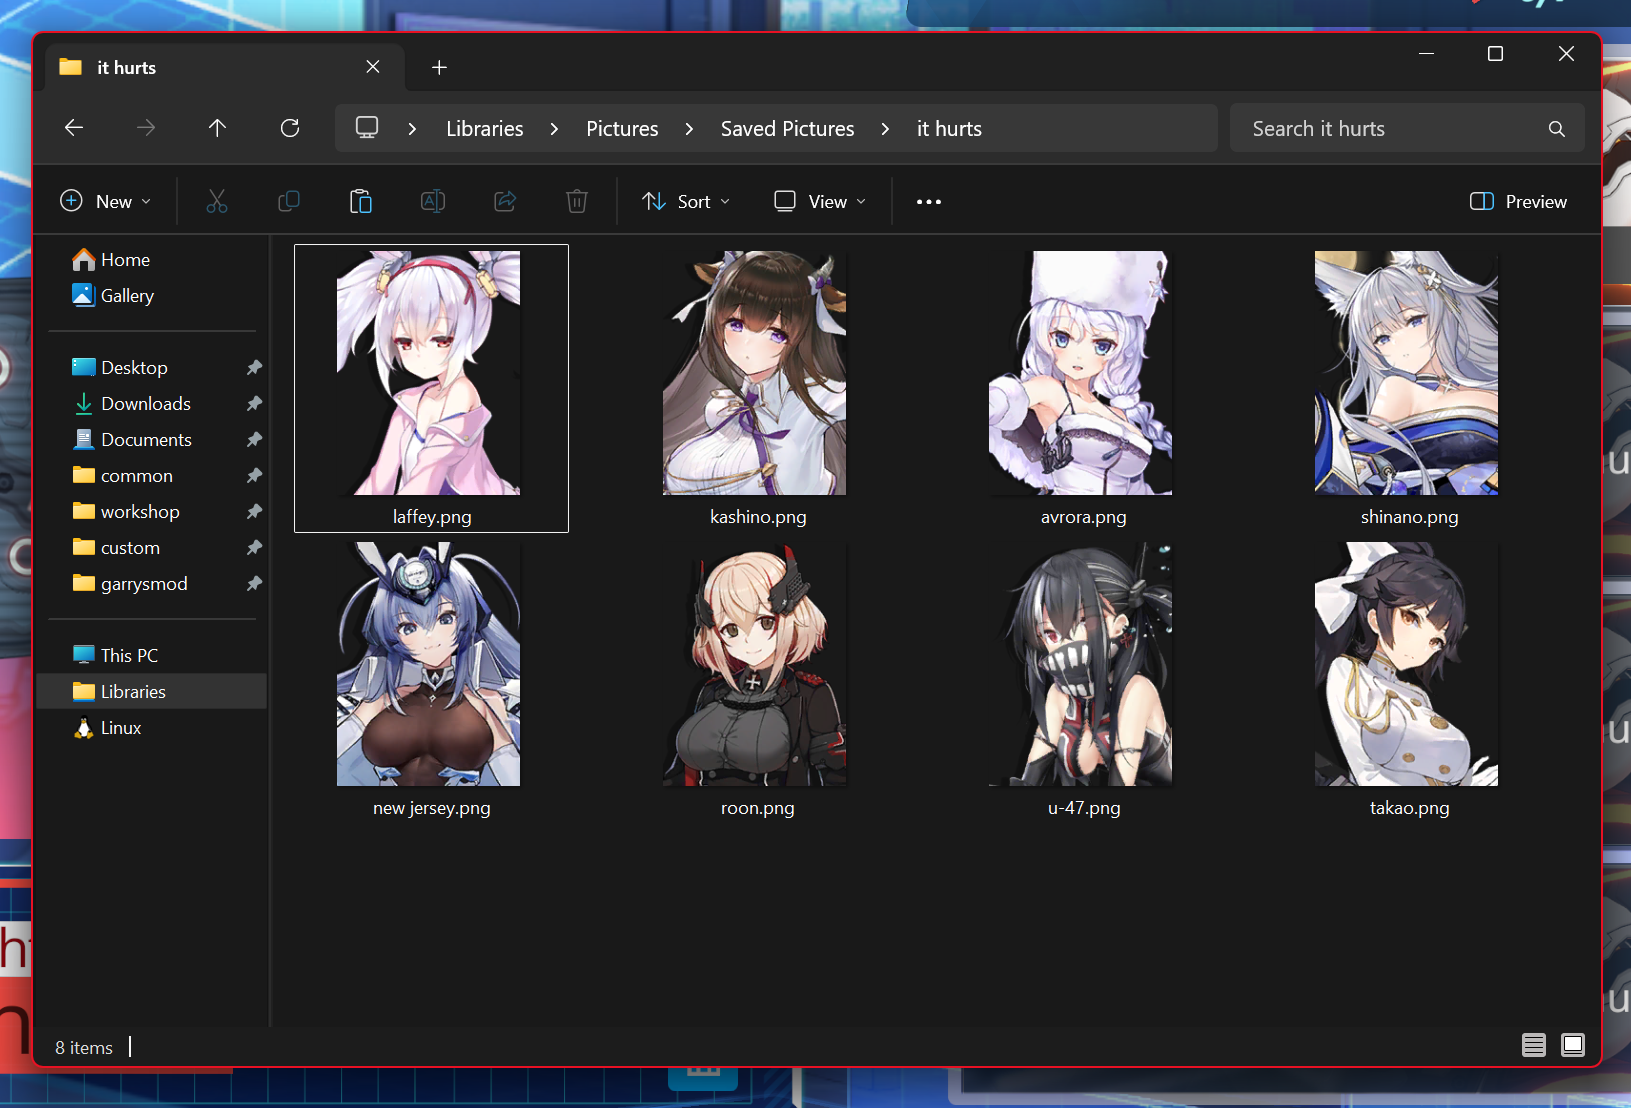Click the it hurts breadcrumb
1631x1108 pixels.
[949, 129]
